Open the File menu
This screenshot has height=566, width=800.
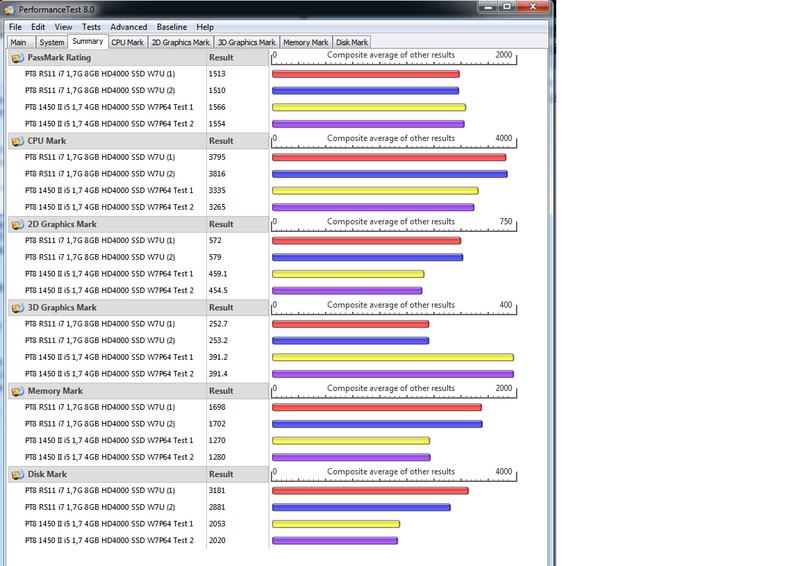[15, 27]
